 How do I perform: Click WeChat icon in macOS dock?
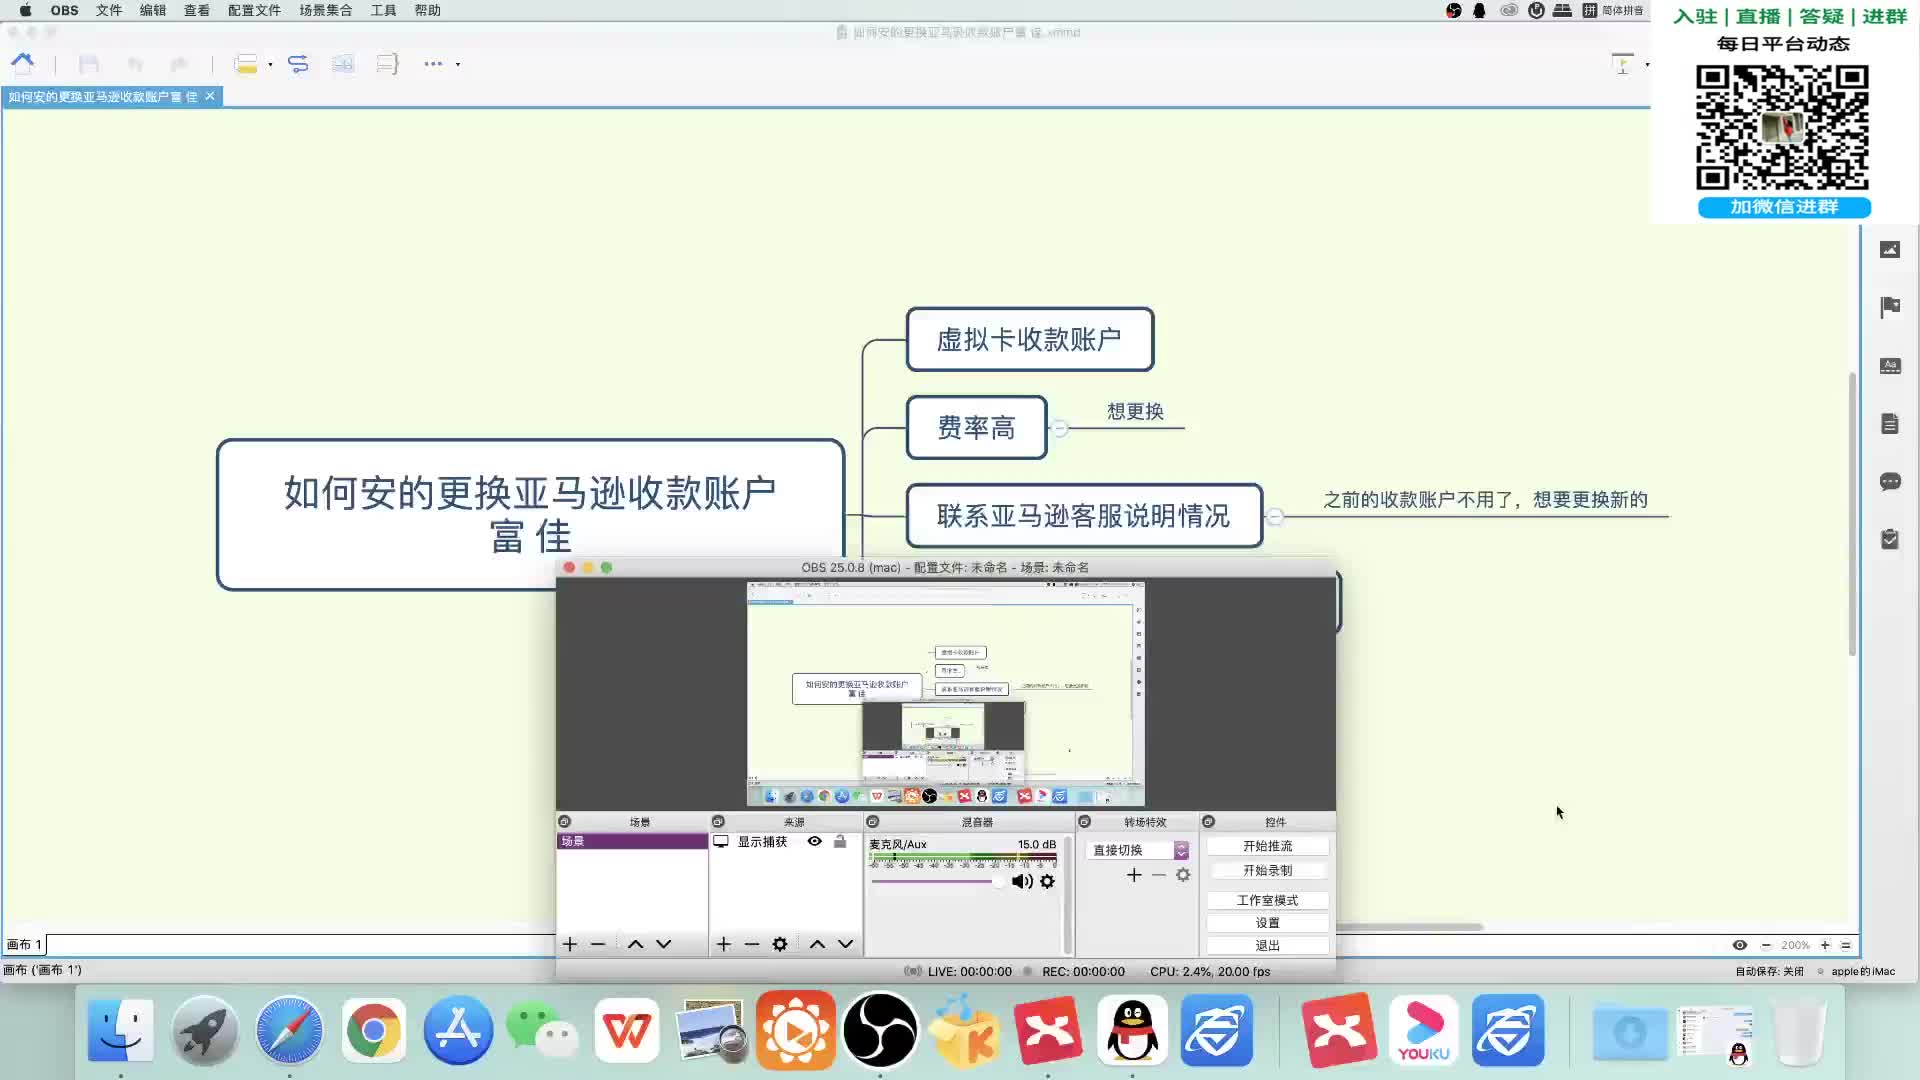[542, 1031]
